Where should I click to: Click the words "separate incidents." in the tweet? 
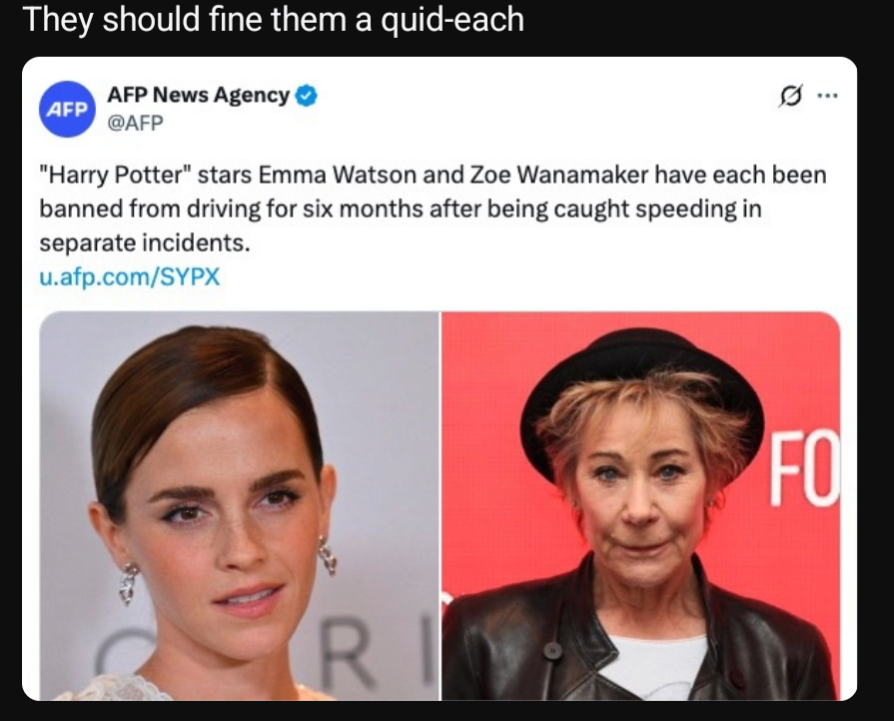[145, 243]
